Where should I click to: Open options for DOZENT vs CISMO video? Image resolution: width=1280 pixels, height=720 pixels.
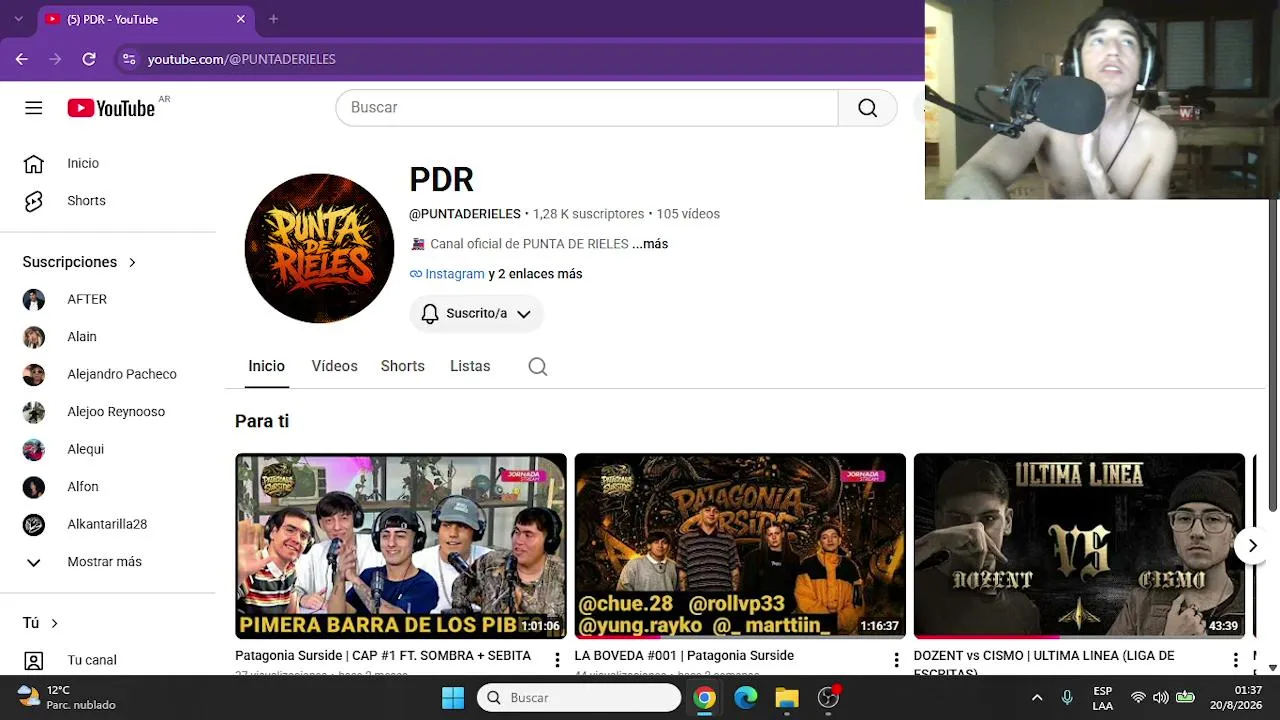[1235, 660]
